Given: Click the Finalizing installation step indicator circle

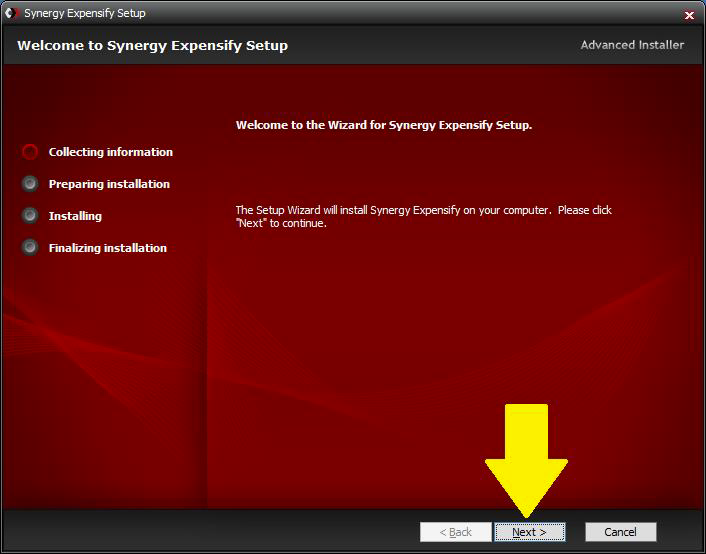Looking at the screenshot, I should [30, 248].
